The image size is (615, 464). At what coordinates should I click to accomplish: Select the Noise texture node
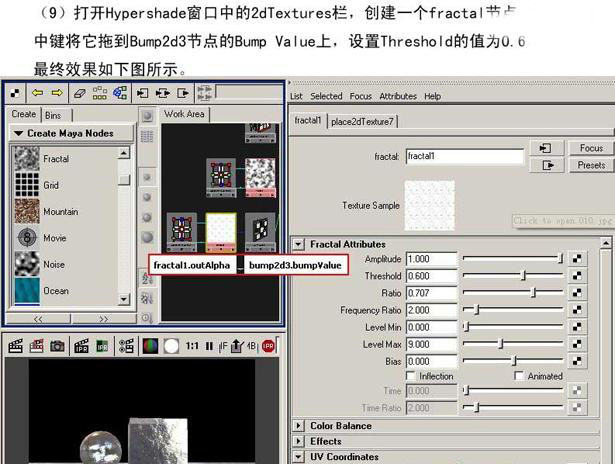pyautogui.click(x=27, y=264)
